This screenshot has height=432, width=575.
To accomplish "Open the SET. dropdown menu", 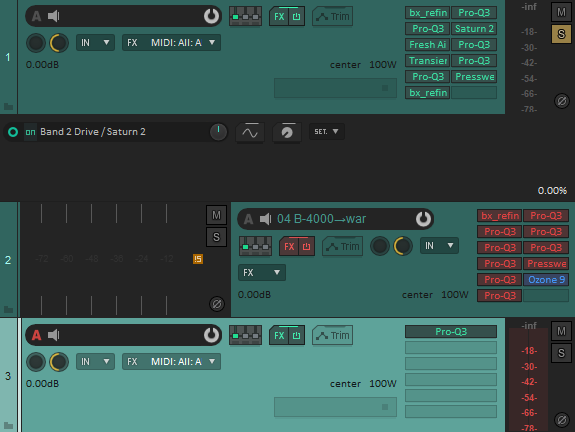I will [x=326, y=132].
